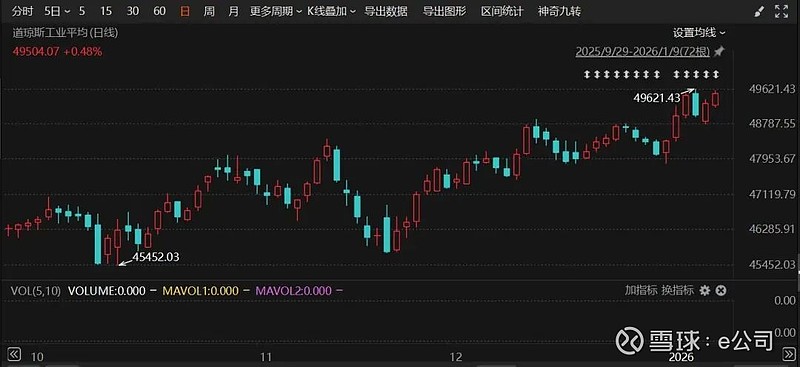
Task: Select the 30-minute period
Action: tap(133, 11)
